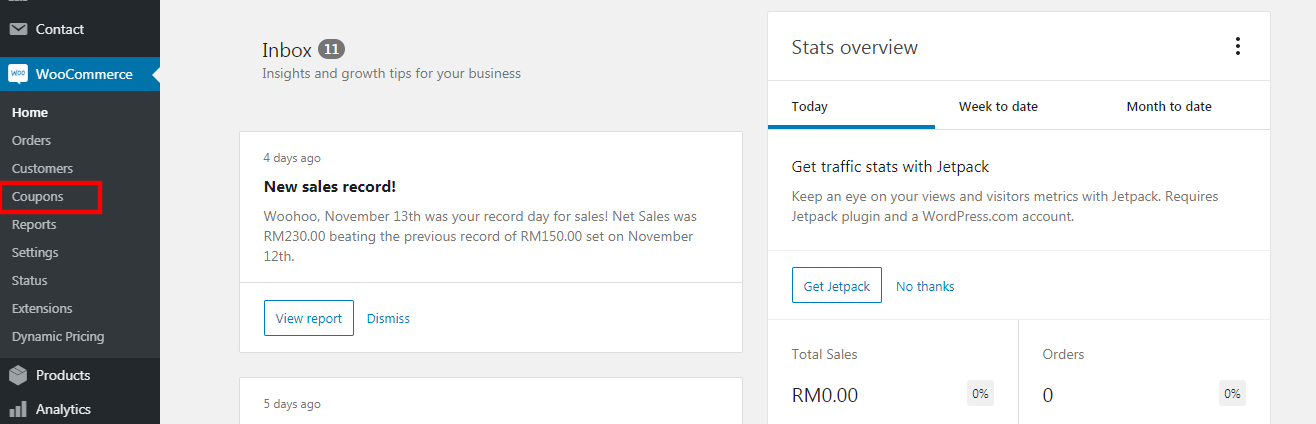Open Stats overview three-dot options menu
Image resolution: width=1316 pixels, height=424 pixels.
[1238, 46]
